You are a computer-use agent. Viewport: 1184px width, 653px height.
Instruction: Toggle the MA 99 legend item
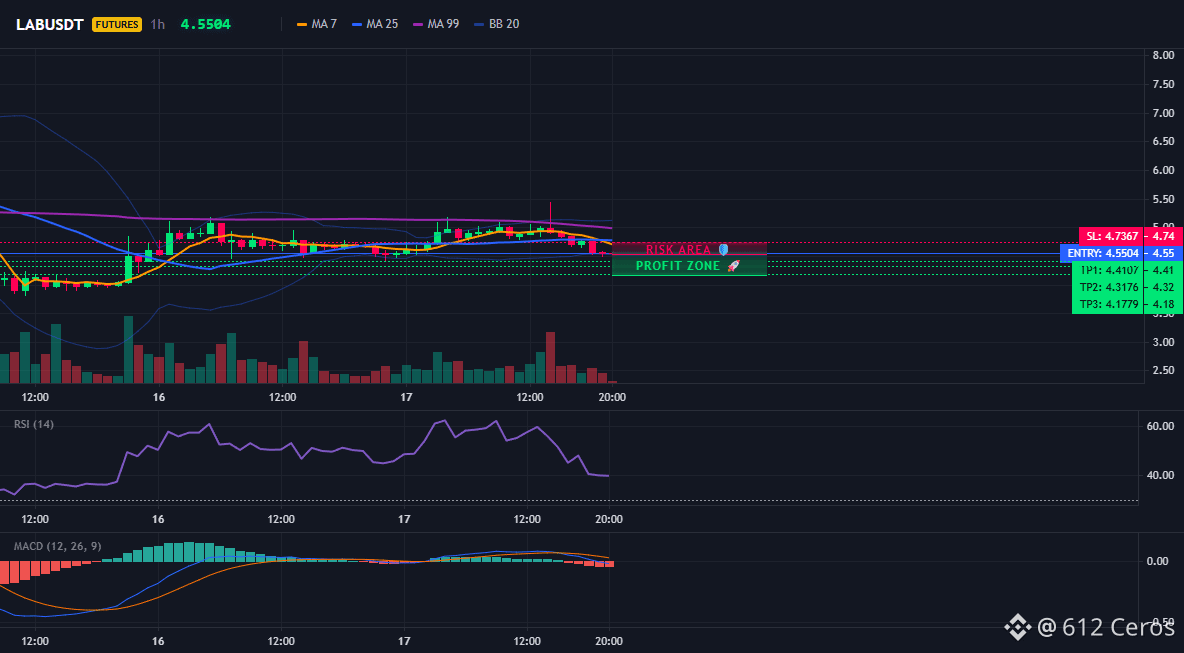point(436,24)
